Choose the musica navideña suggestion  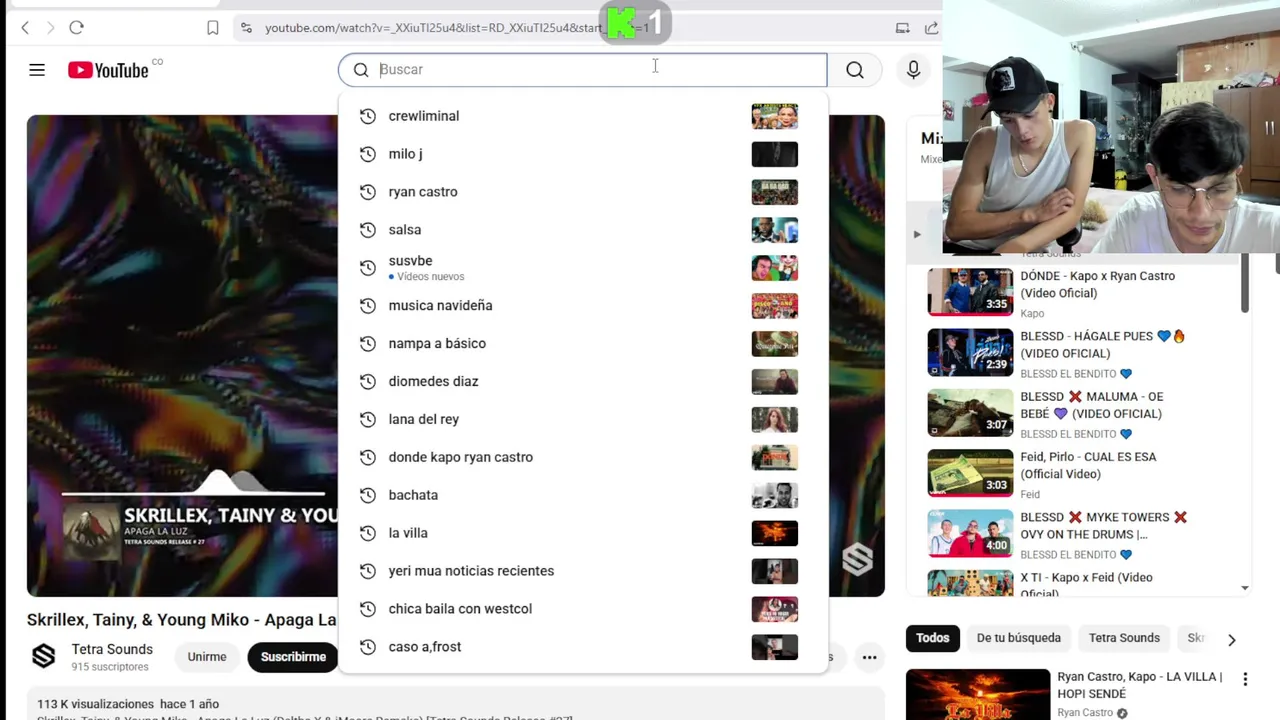point(583,306)
